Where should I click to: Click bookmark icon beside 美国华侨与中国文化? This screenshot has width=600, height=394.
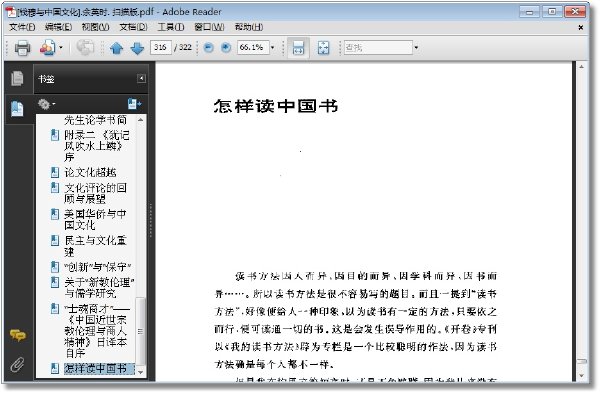[55, 214]
